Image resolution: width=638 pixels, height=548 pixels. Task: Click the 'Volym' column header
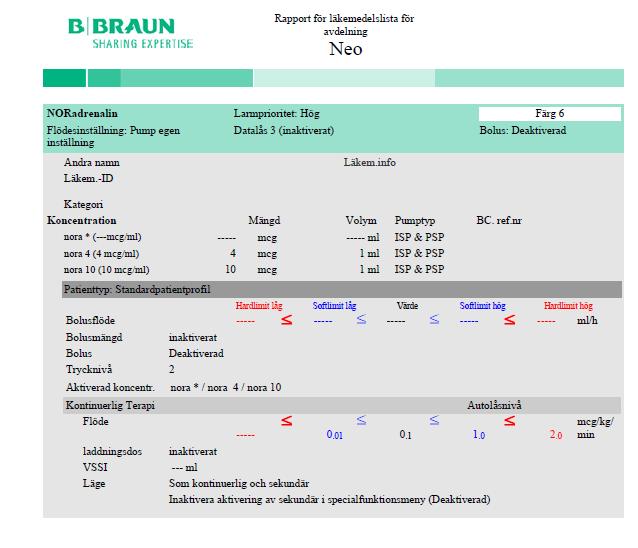361,221
